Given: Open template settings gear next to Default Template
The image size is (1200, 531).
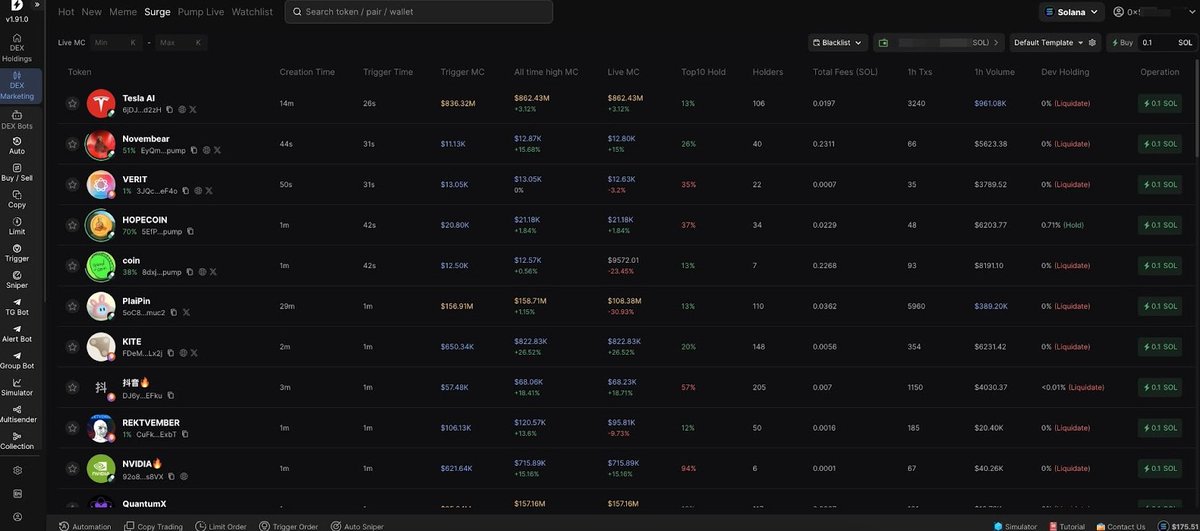Looking at the screenshot, I should pos(1093,42).
